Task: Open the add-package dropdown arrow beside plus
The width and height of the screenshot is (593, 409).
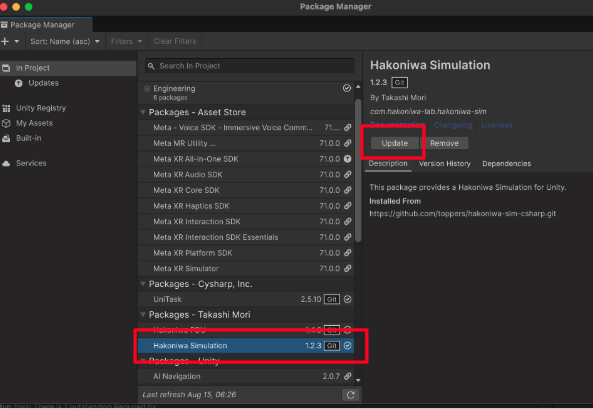Action: (17, 41)
